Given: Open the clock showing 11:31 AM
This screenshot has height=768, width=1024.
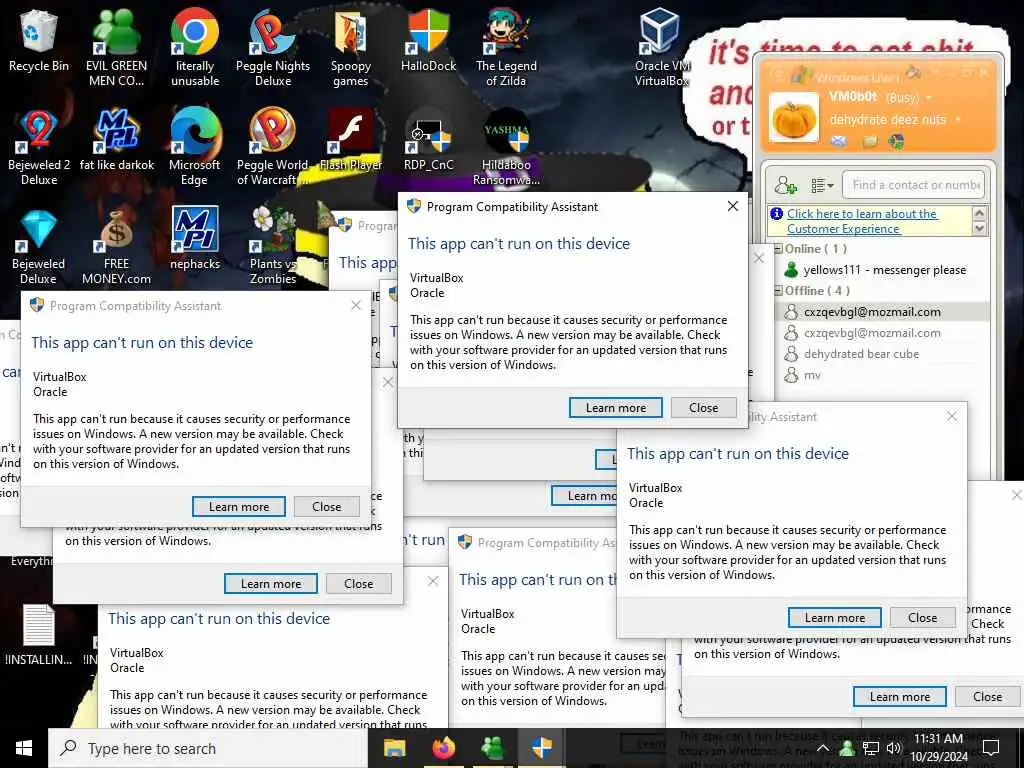Looking at the screenshot, I should pos(938,748).
